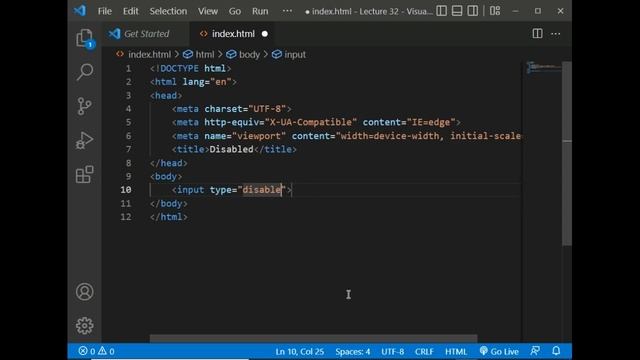Click line number 7 in gutter

point(129,149)
